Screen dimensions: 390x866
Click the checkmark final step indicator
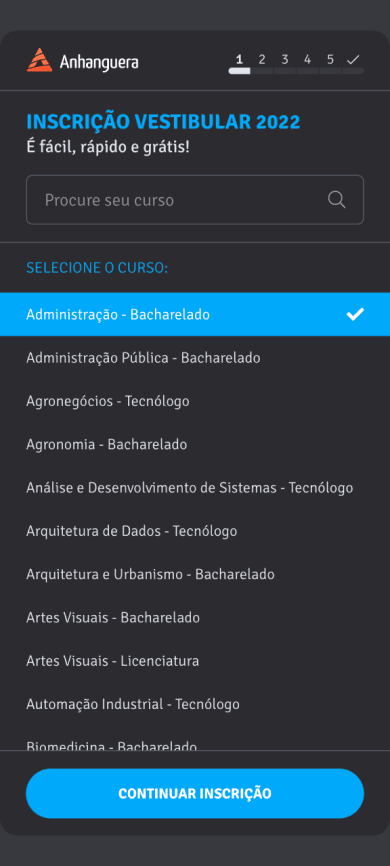click(353, 60)
